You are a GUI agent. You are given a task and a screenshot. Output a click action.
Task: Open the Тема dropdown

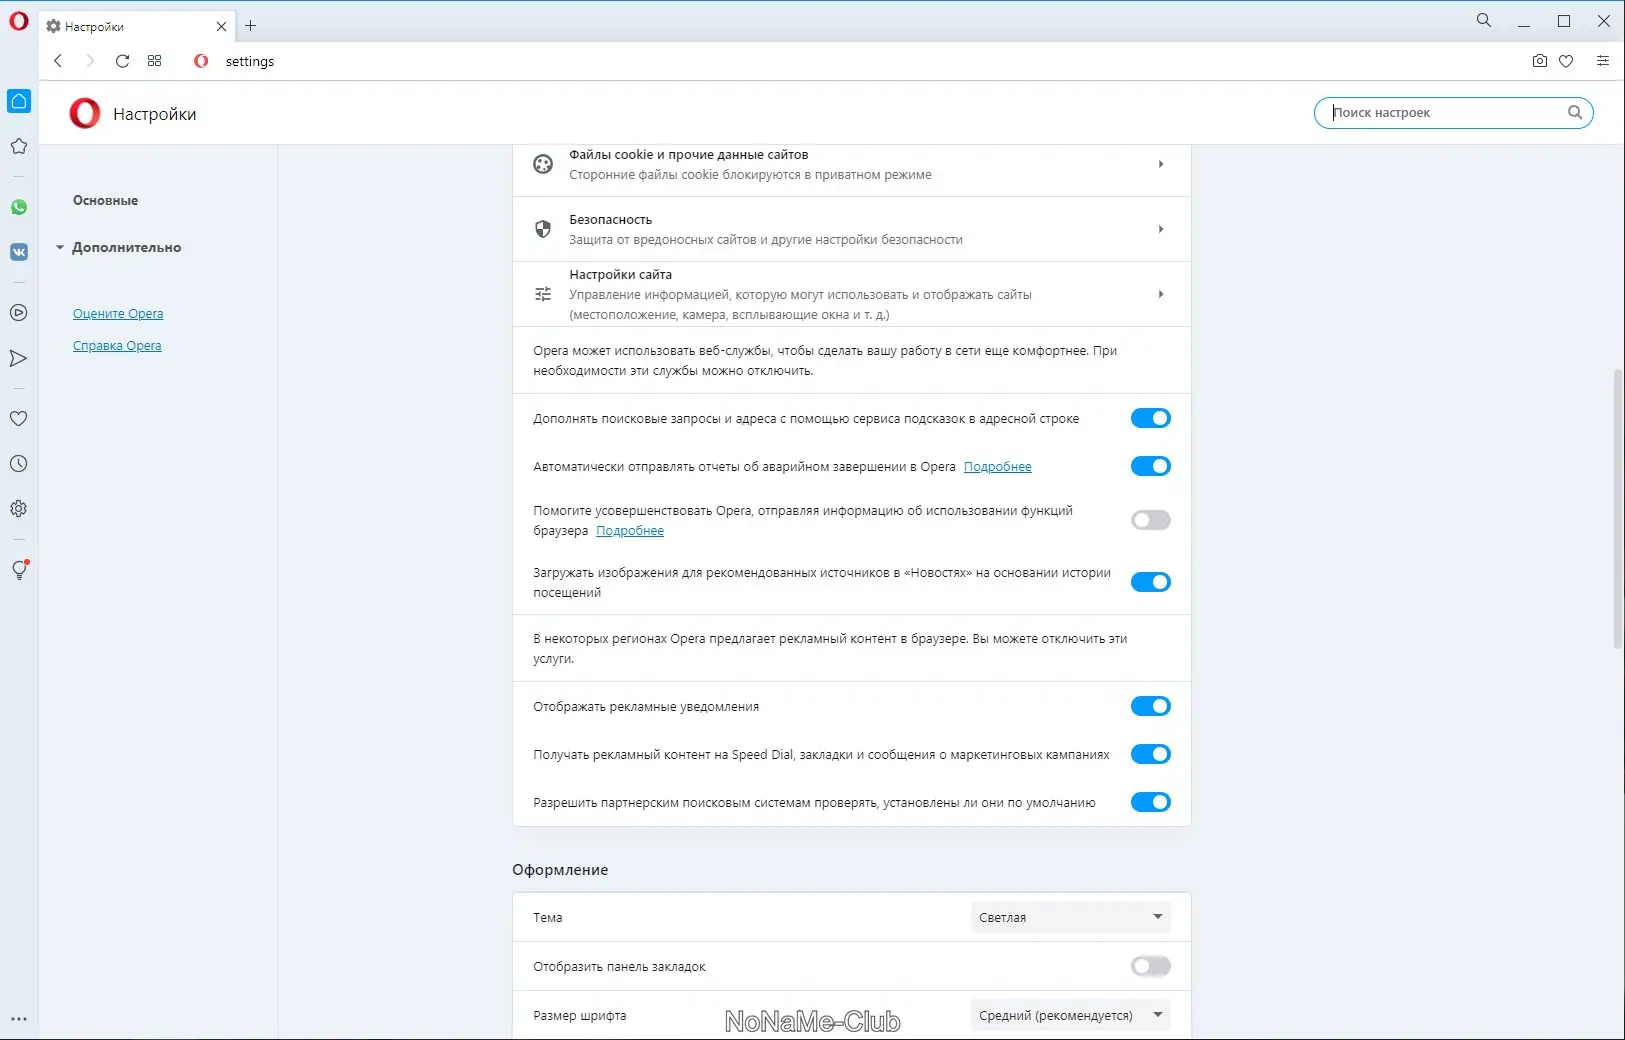[x=1068, y=917]
